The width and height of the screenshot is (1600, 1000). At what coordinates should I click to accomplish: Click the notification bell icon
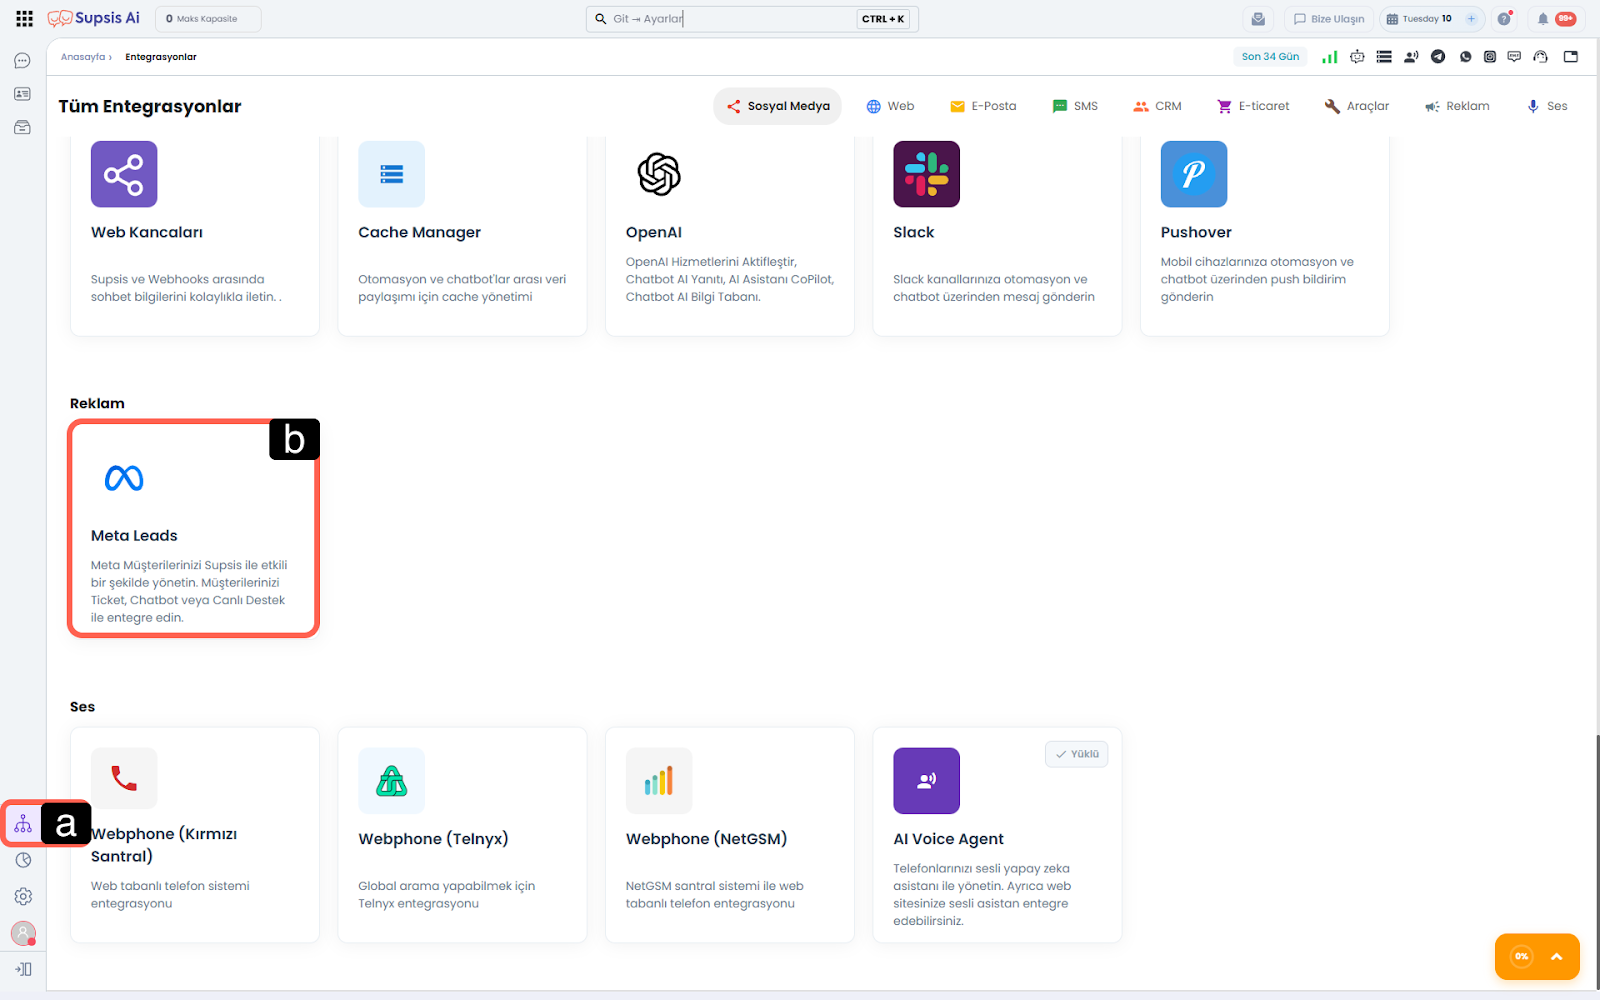pos(1543,19)
